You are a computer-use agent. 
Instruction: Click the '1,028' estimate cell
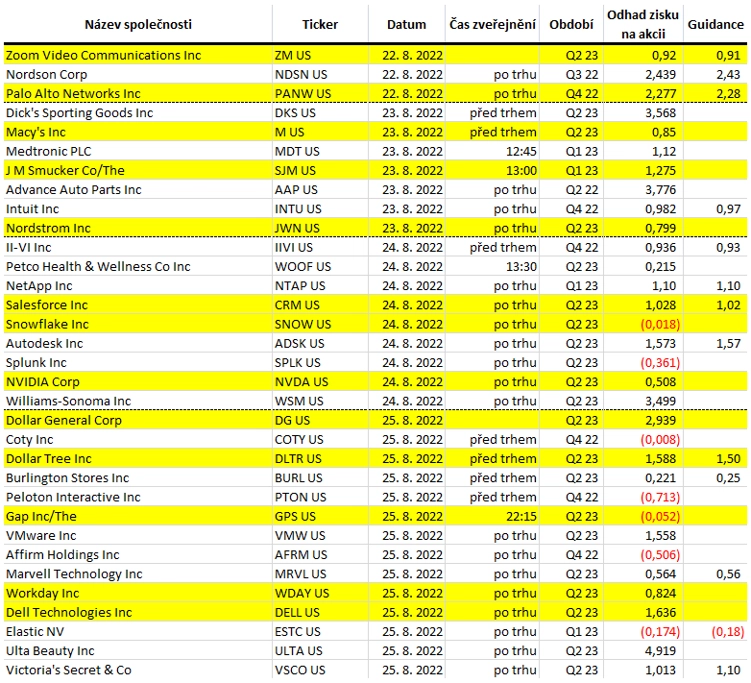[x=643, y=305]
